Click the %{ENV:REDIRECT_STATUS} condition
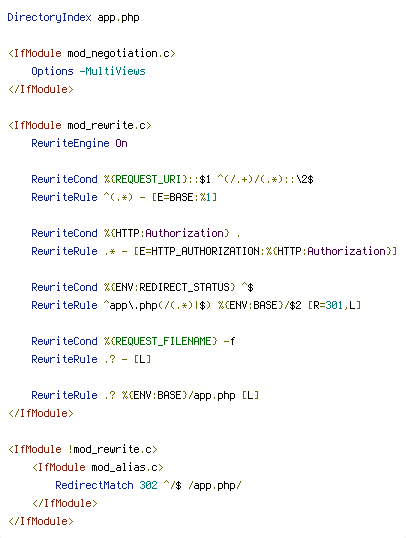 [170, 287]
